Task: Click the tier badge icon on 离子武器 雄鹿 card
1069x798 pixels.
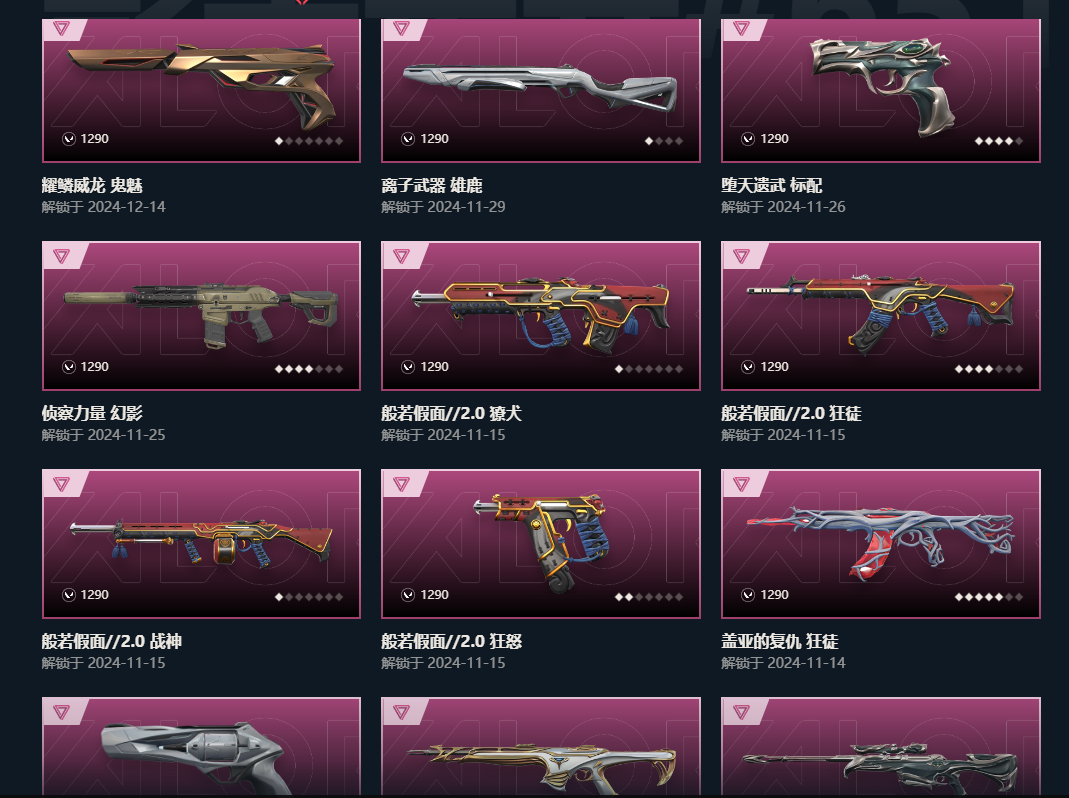Action: [401, 29]
